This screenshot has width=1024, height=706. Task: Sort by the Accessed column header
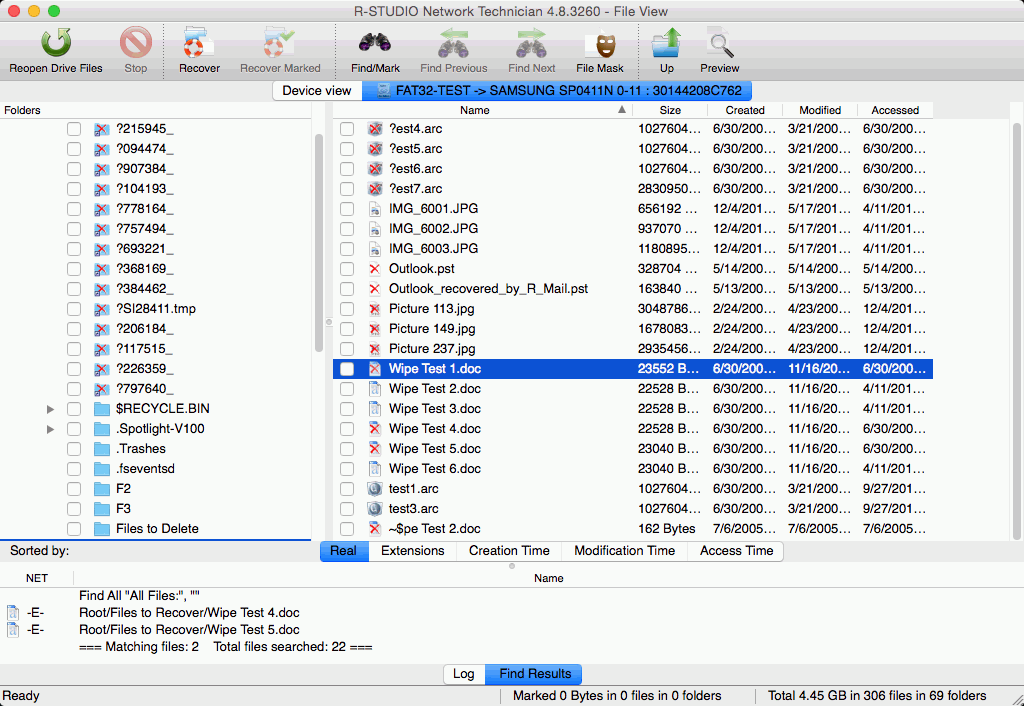point(895,110)
